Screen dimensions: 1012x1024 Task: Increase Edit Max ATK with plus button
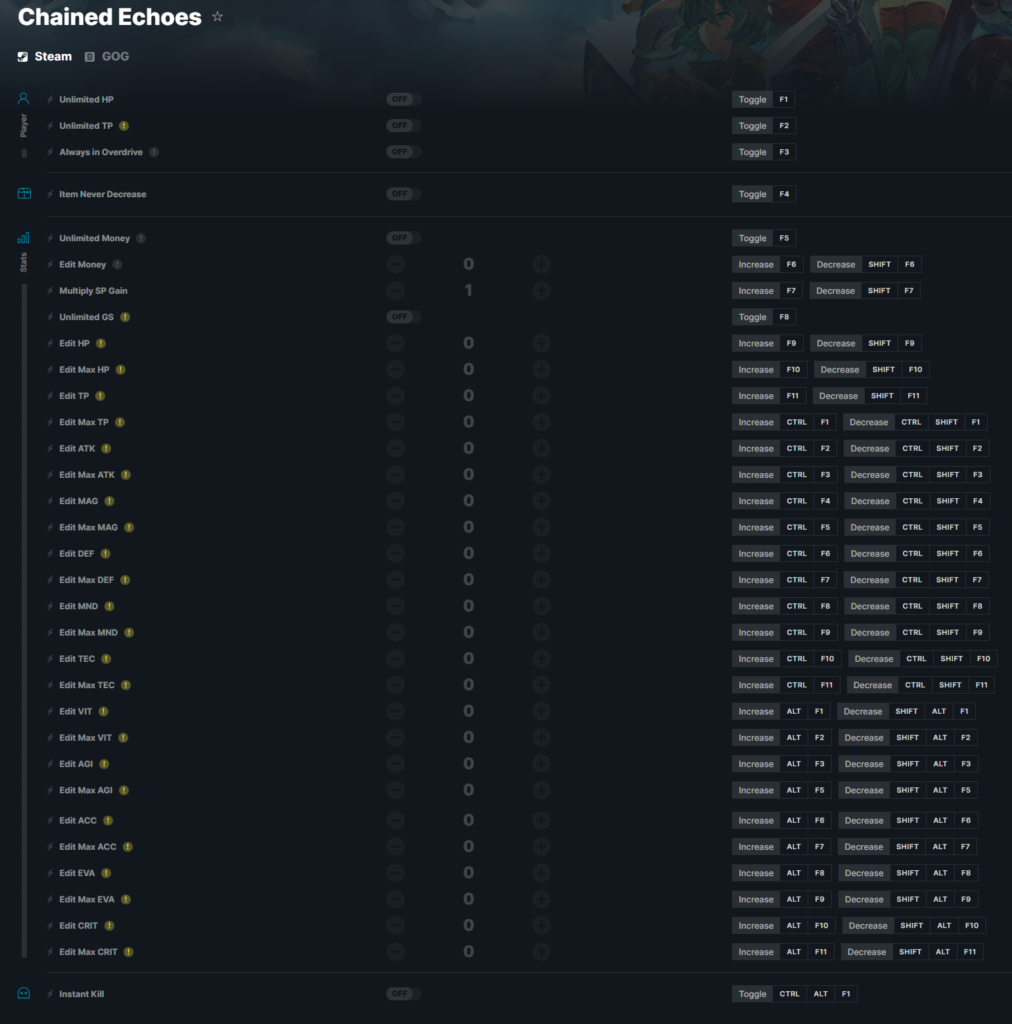[541, 475]
